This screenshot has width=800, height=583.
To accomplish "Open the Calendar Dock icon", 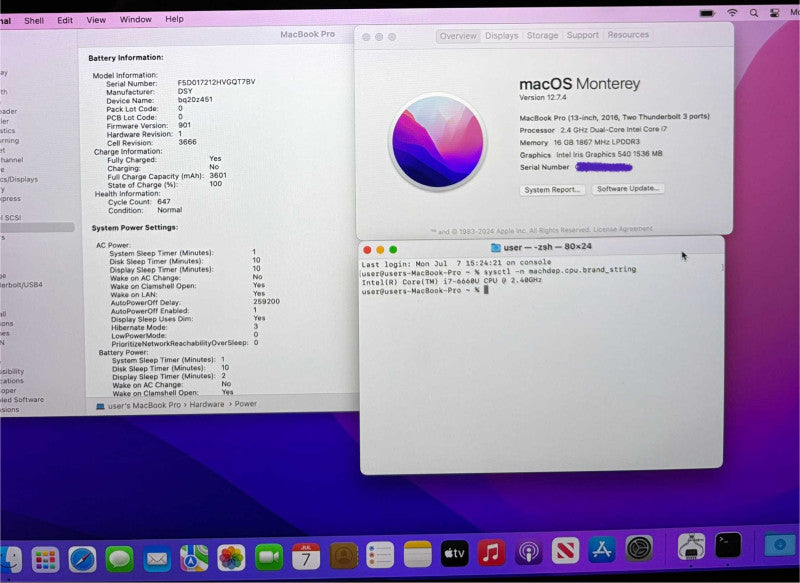I will tap(306, 556).
